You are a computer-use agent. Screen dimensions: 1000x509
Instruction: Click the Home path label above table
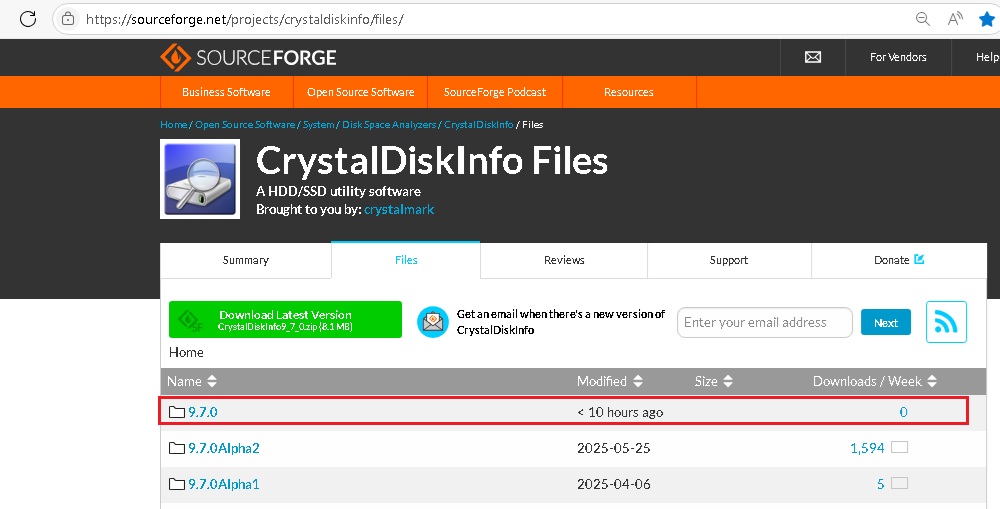(186, 352)
